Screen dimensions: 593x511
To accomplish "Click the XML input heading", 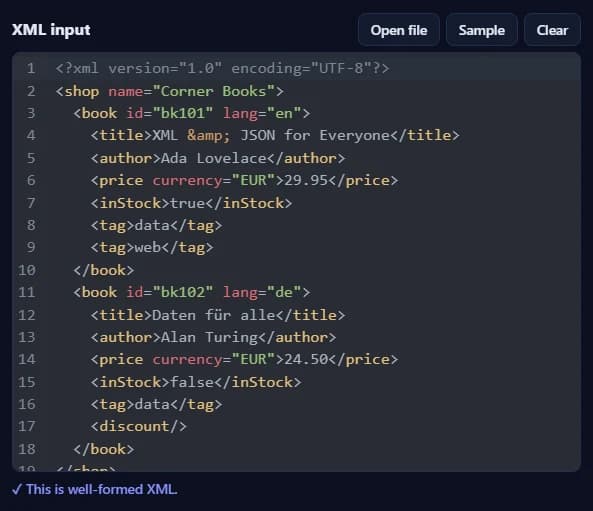I will click(51, 30).
